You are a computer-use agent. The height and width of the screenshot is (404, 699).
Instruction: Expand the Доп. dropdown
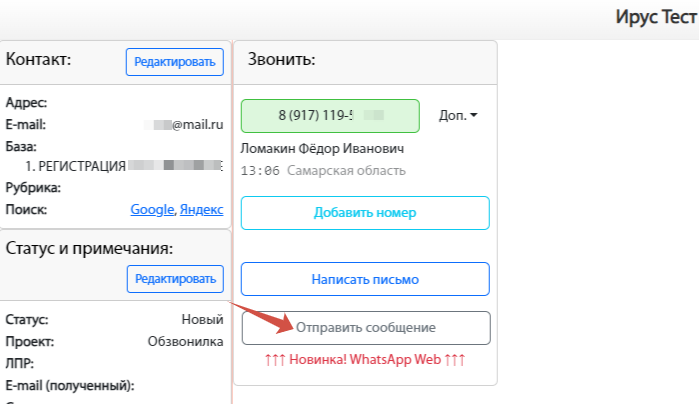point(458,116)
